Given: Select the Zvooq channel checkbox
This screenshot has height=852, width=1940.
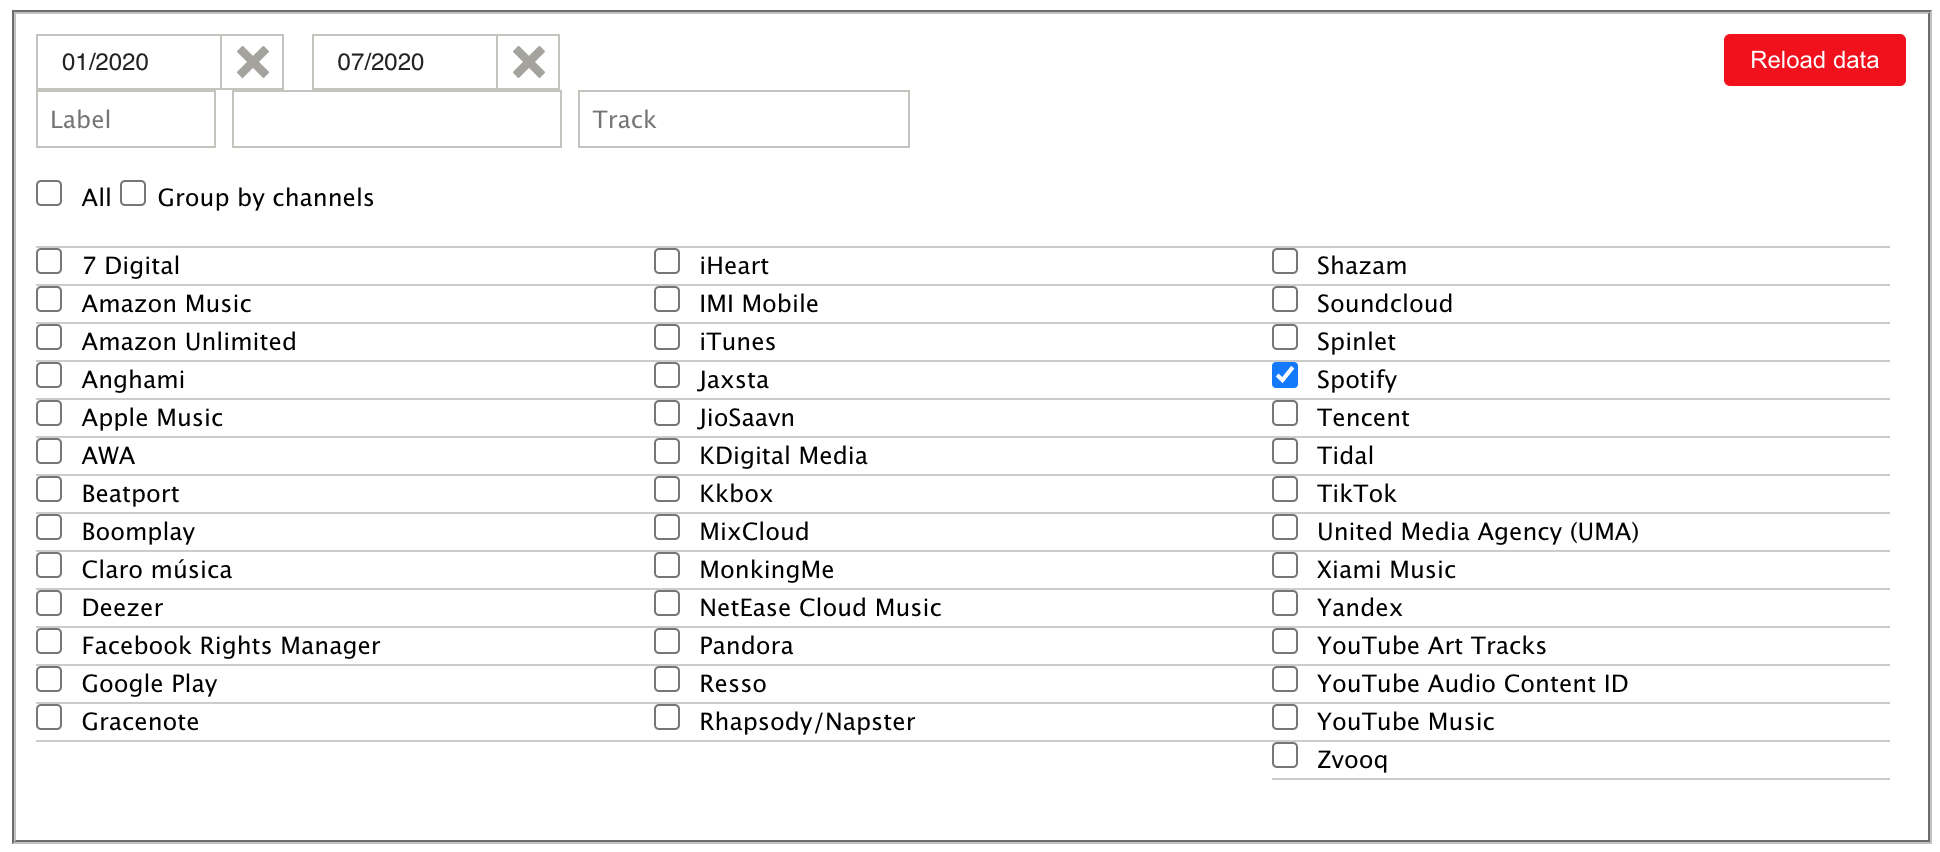Looking at the screenshot, I should 1285,755.
